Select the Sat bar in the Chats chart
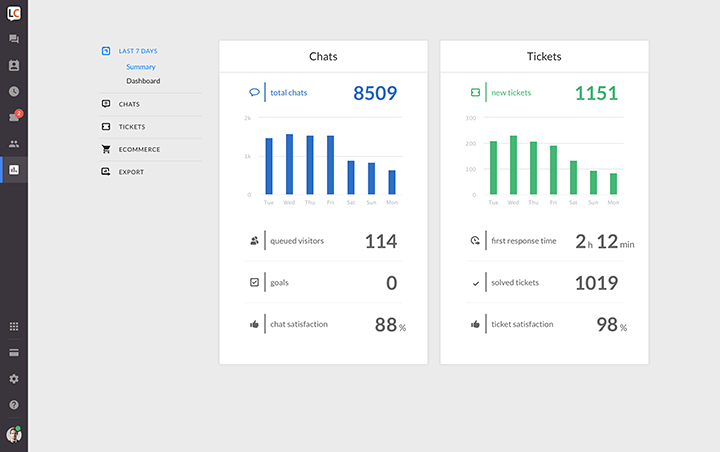The height and width of the screenshot is (452, 720). [351, 177]
